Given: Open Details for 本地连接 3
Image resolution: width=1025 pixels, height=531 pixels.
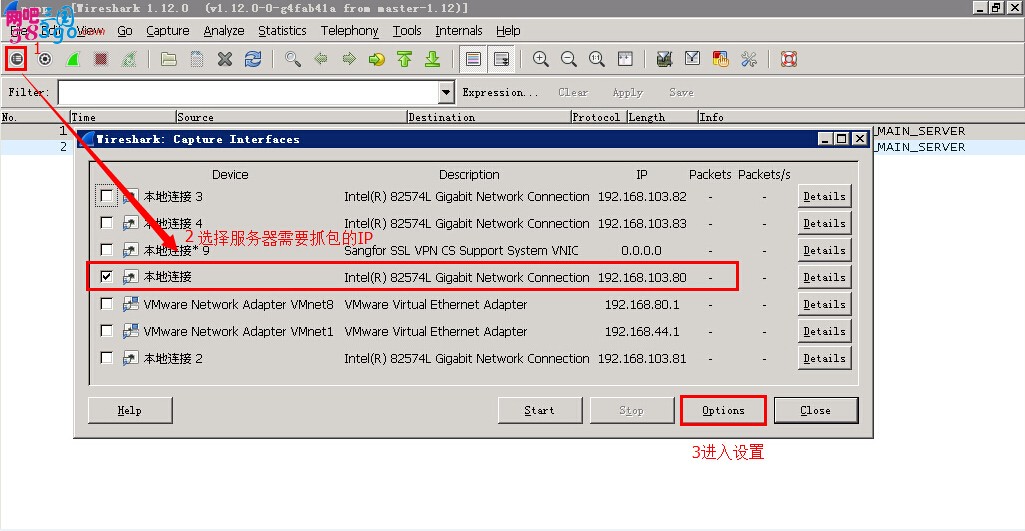Looking at the screenshot, I should [824, 196].
